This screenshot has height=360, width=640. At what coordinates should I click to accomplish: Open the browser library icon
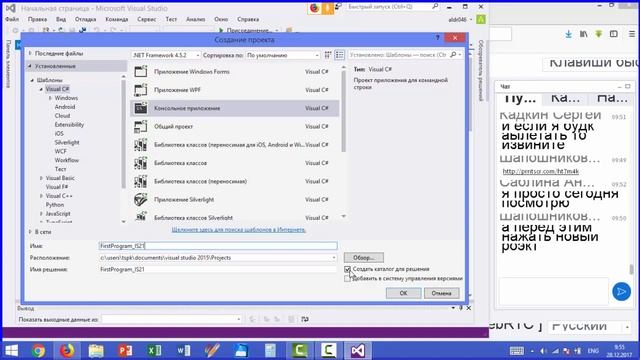point(584,34)
